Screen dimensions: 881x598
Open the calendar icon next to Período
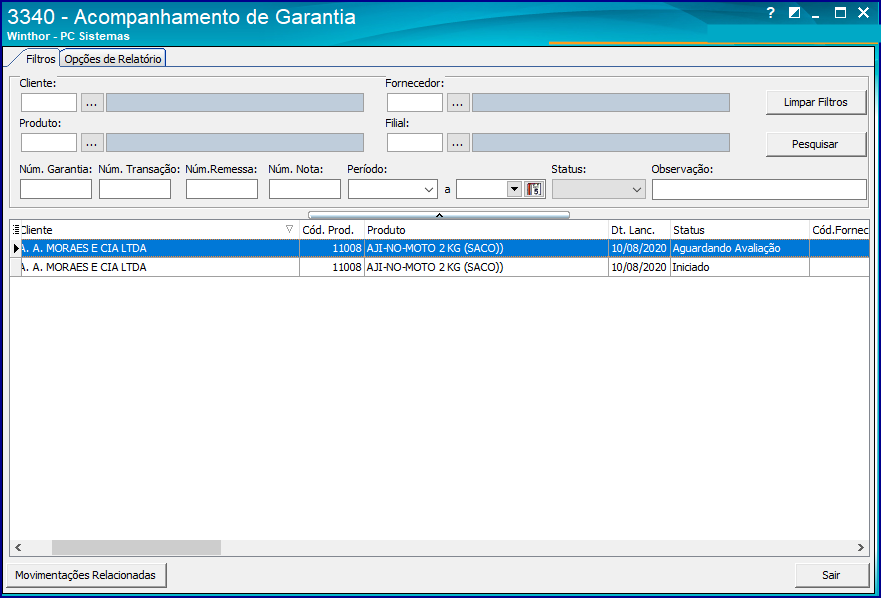coord(535,189)
